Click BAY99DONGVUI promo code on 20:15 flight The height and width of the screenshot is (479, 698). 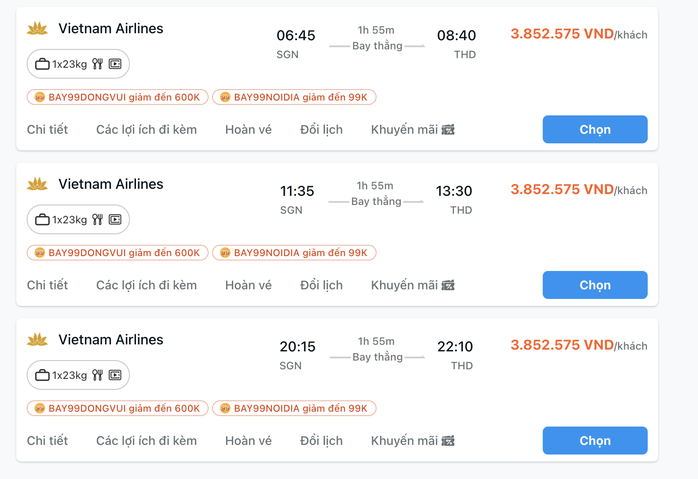pos(118,408)
